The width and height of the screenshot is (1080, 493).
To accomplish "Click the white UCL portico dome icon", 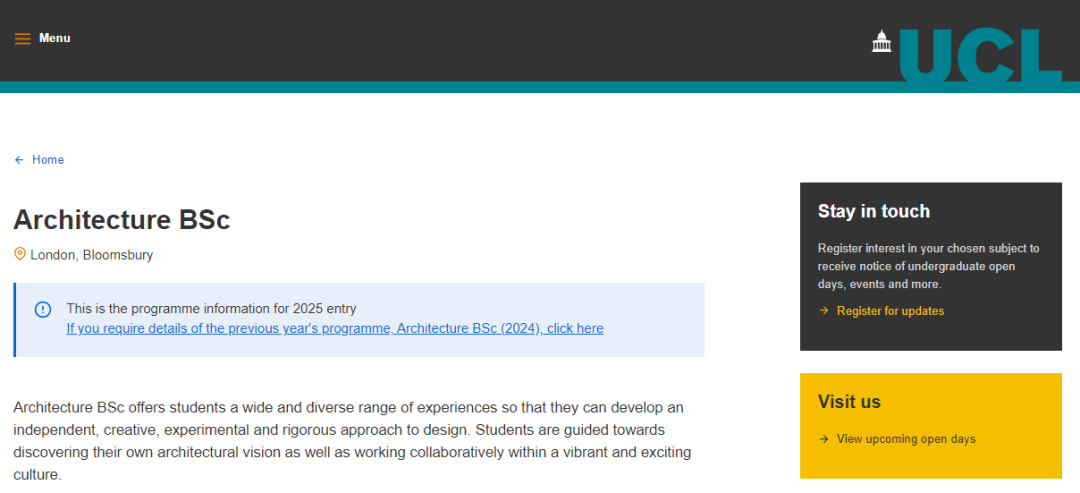I will pyautogui.click(x=882, y=41).
